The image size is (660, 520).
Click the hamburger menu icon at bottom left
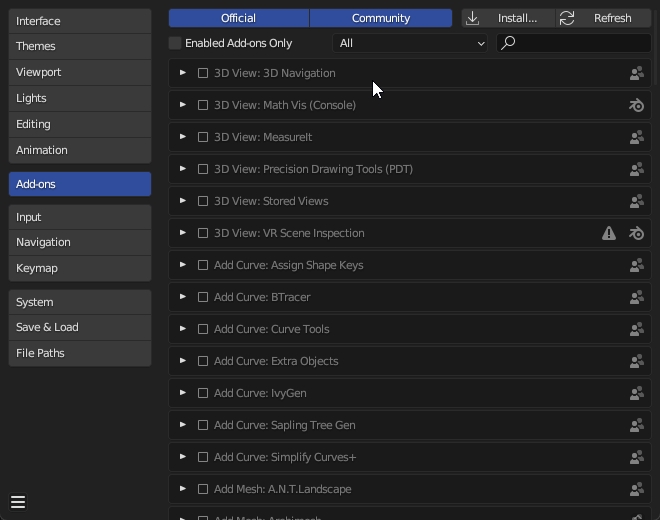pos(18,502)
